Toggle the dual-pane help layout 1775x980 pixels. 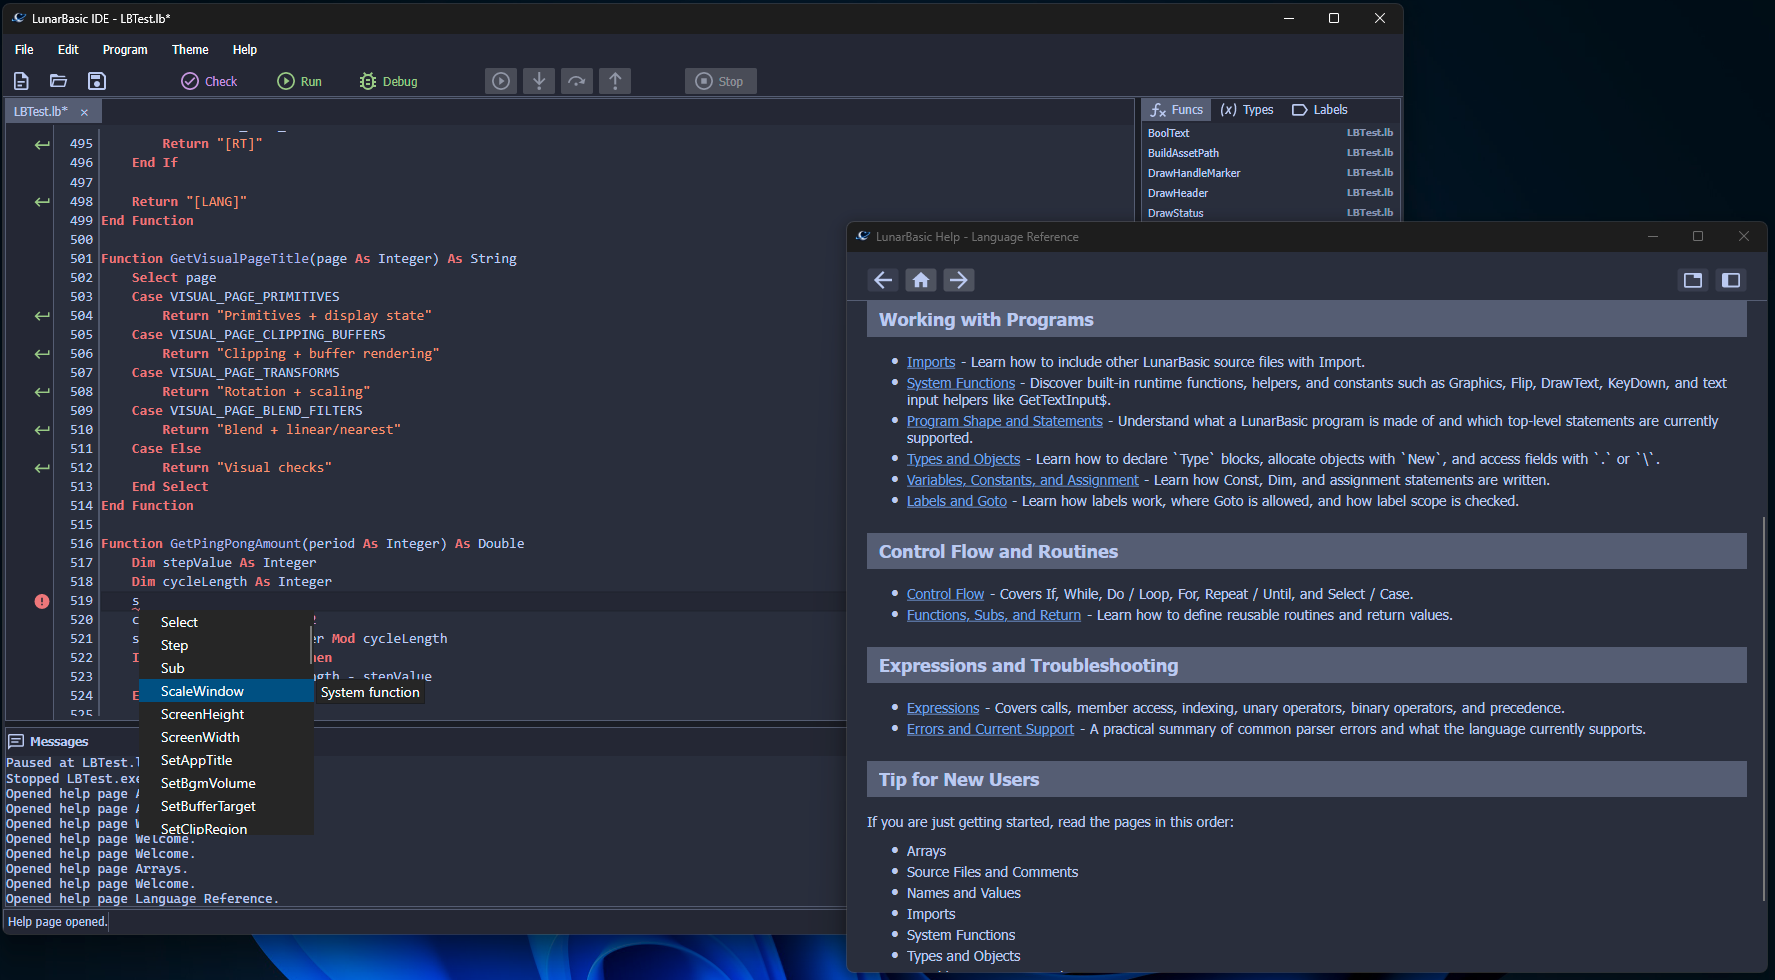pyautogui.click(x=1693, y=280)
